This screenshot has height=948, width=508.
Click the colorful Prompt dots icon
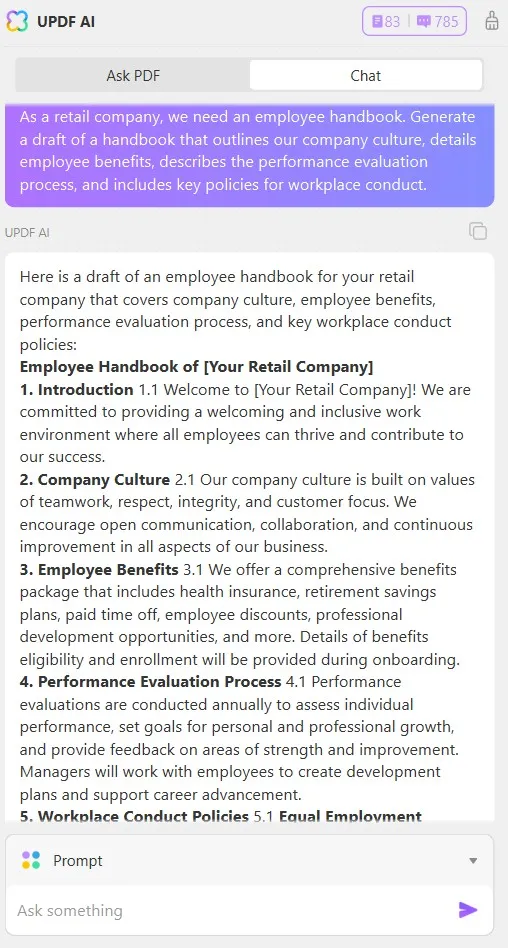click(31, 860)
